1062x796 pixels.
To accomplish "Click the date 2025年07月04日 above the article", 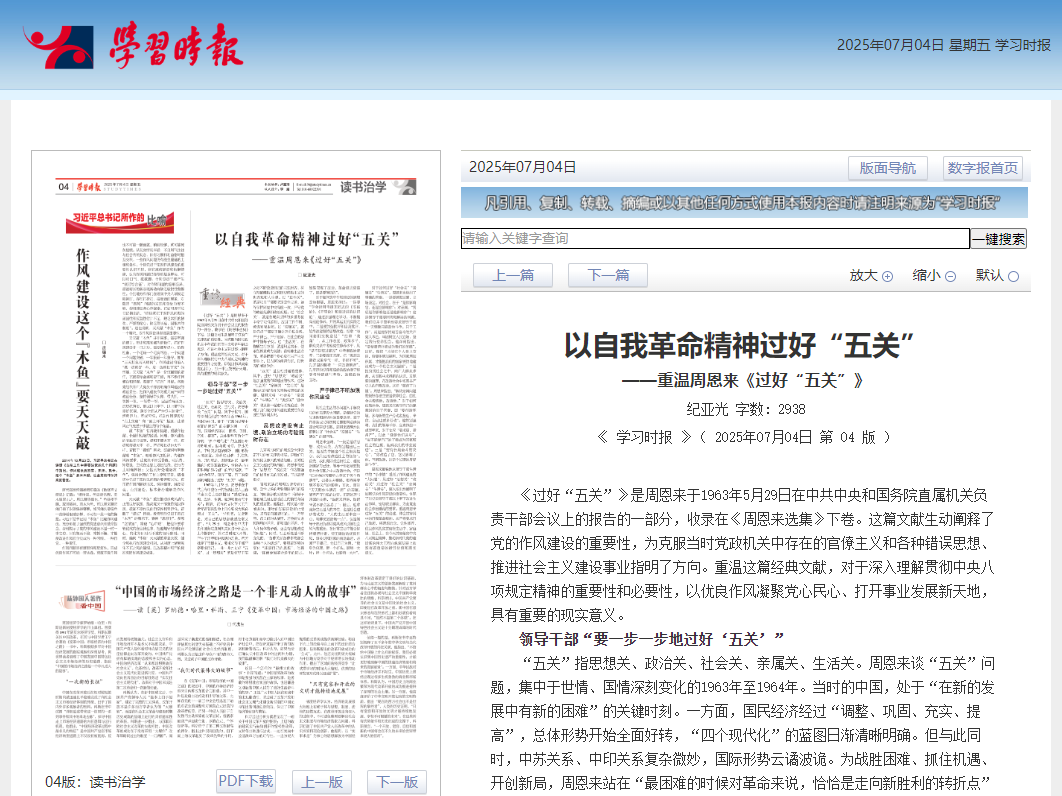I will point(522,167).
